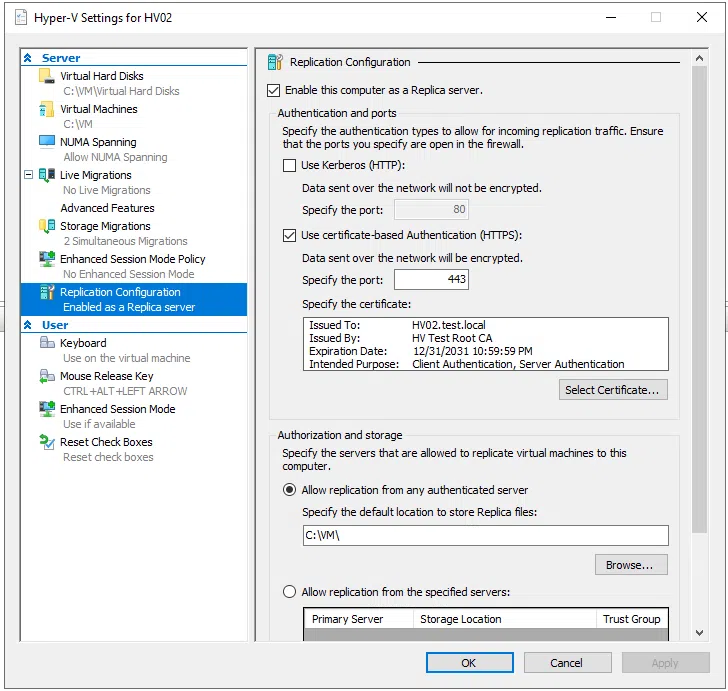Disable the Replica server checkbox
Viewport: 728px width, 691px height.
click(274, 90)
